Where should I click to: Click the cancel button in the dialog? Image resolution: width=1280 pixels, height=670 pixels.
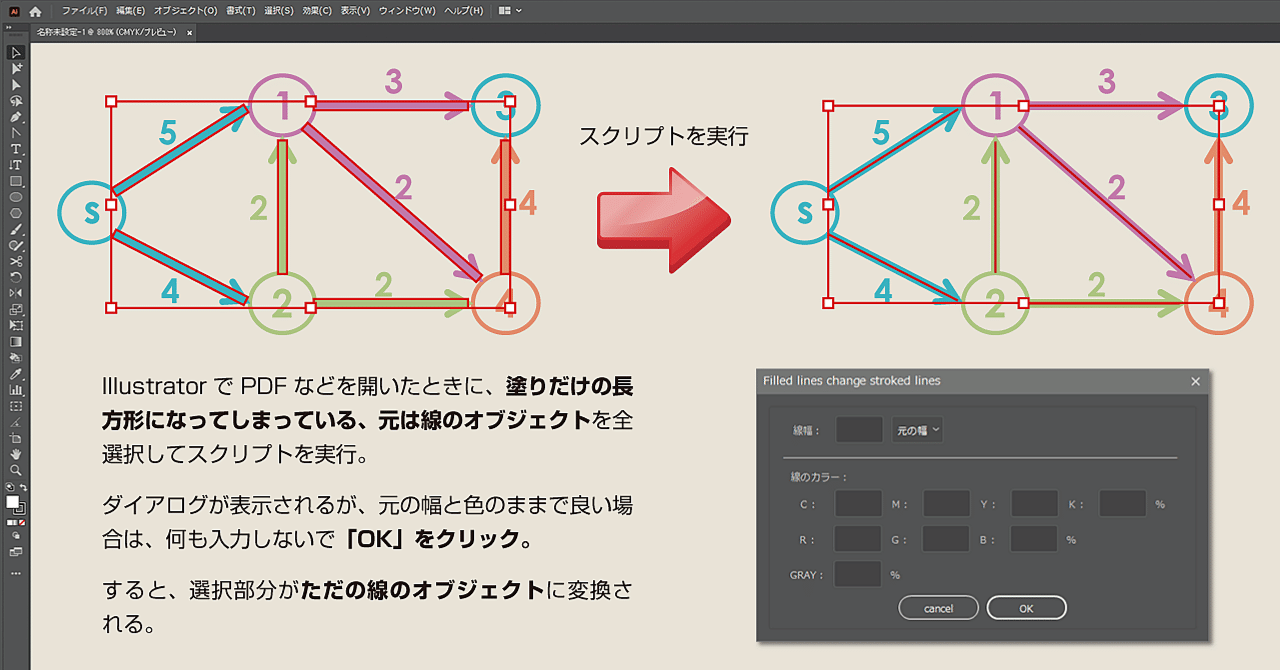tap(938, 607)
